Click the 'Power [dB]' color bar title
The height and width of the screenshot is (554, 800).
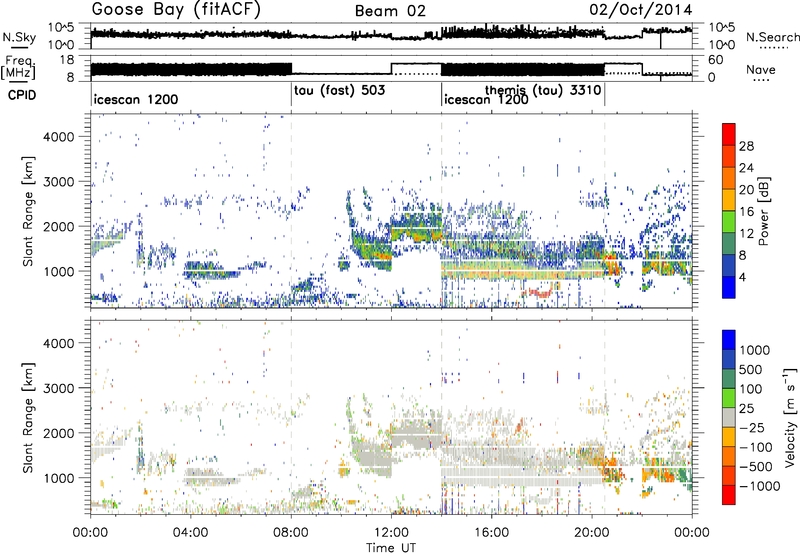pos(763,211)
